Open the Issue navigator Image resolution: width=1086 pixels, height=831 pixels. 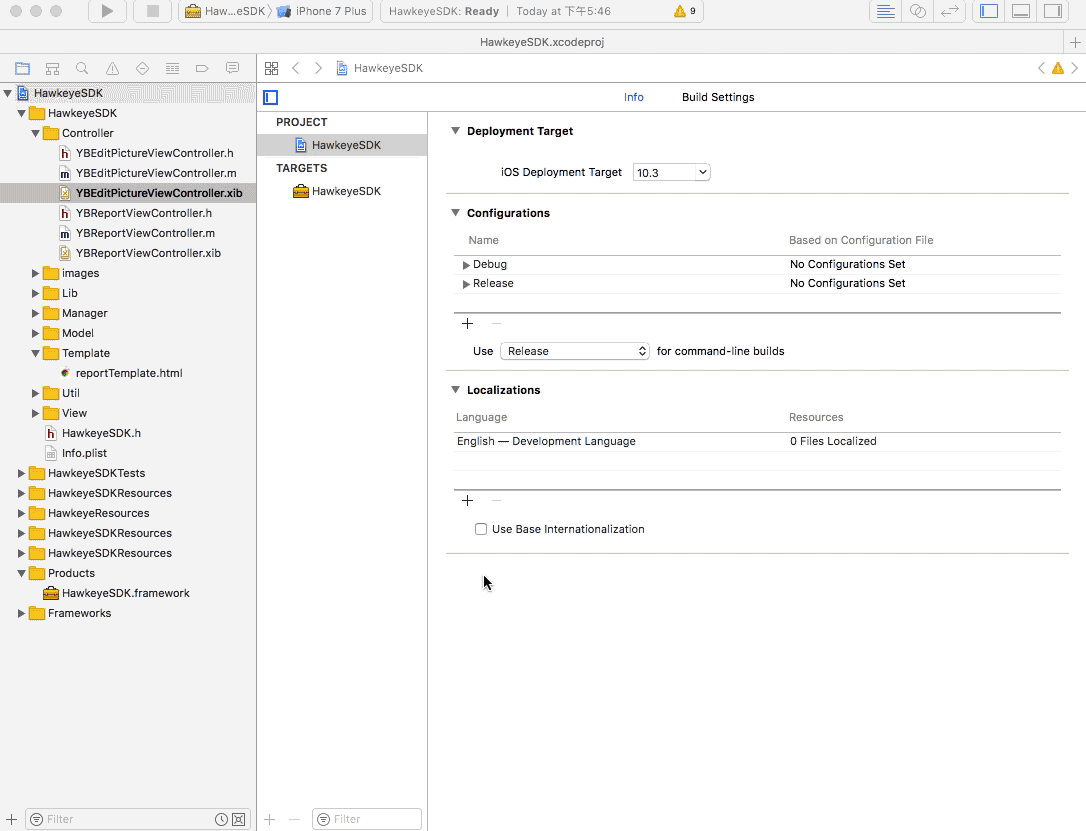click(112, 68)
